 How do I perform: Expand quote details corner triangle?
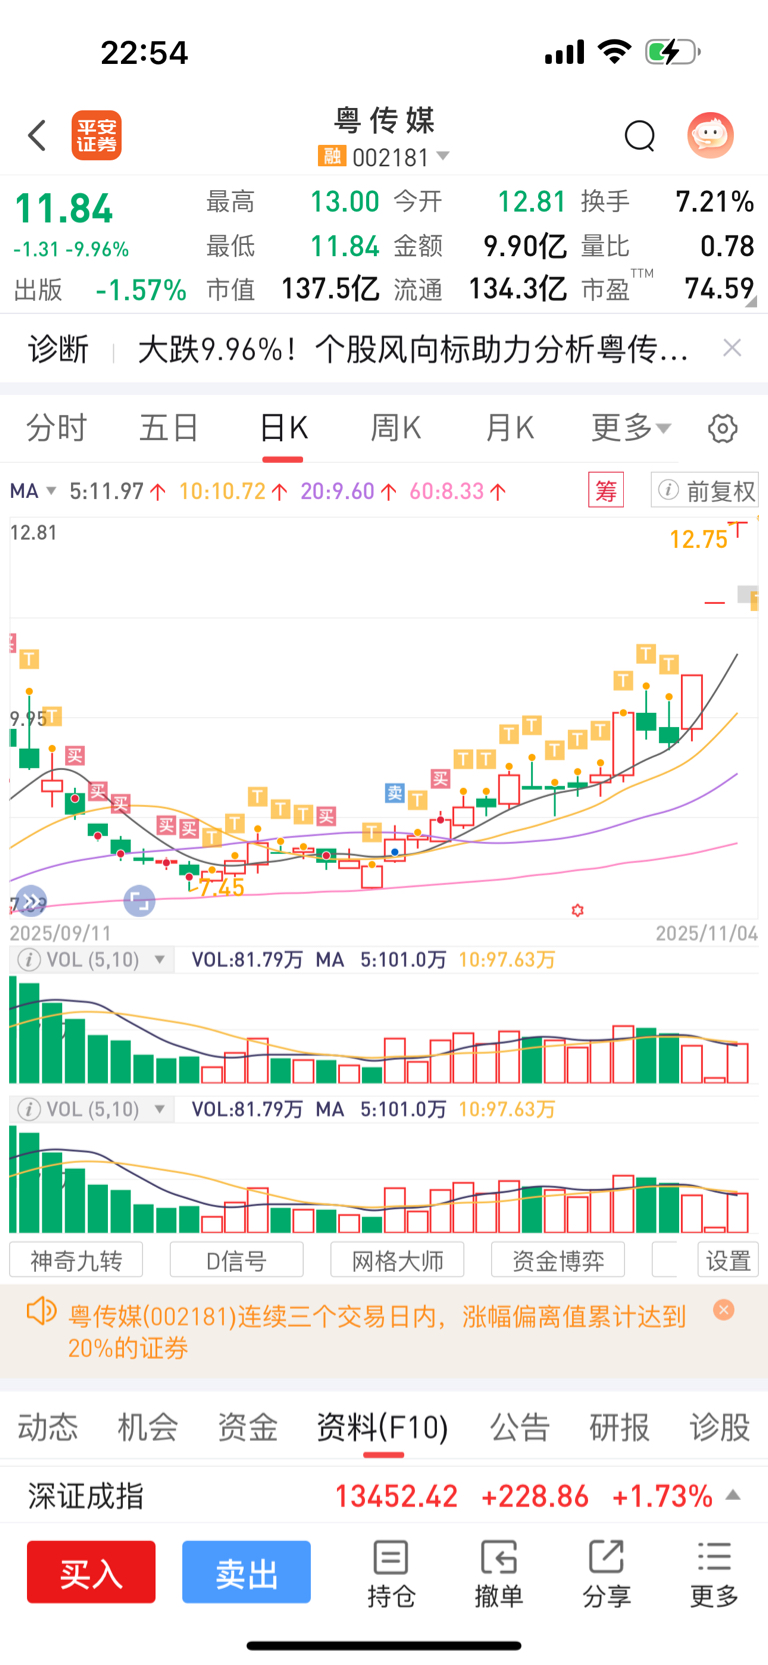(x=751, y=301)
